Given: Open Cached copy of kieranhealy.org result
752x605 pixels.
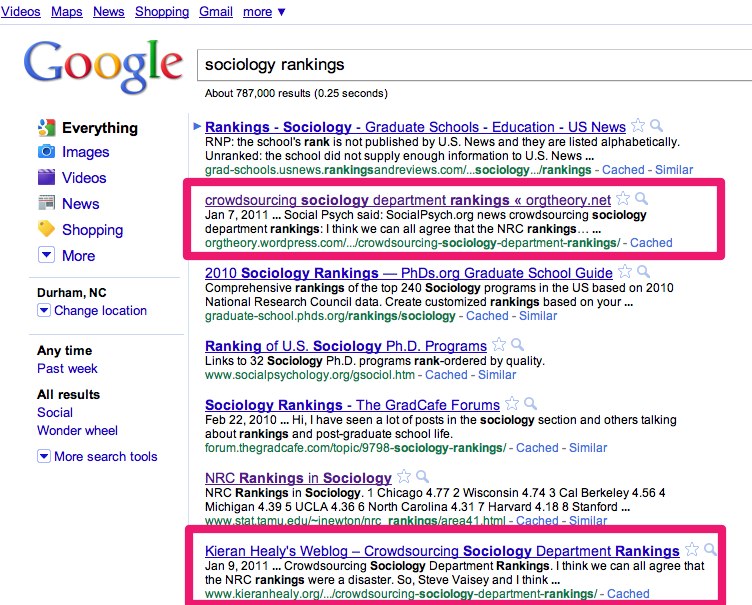Looking at the screenshot, I should [x=628, y=593].
